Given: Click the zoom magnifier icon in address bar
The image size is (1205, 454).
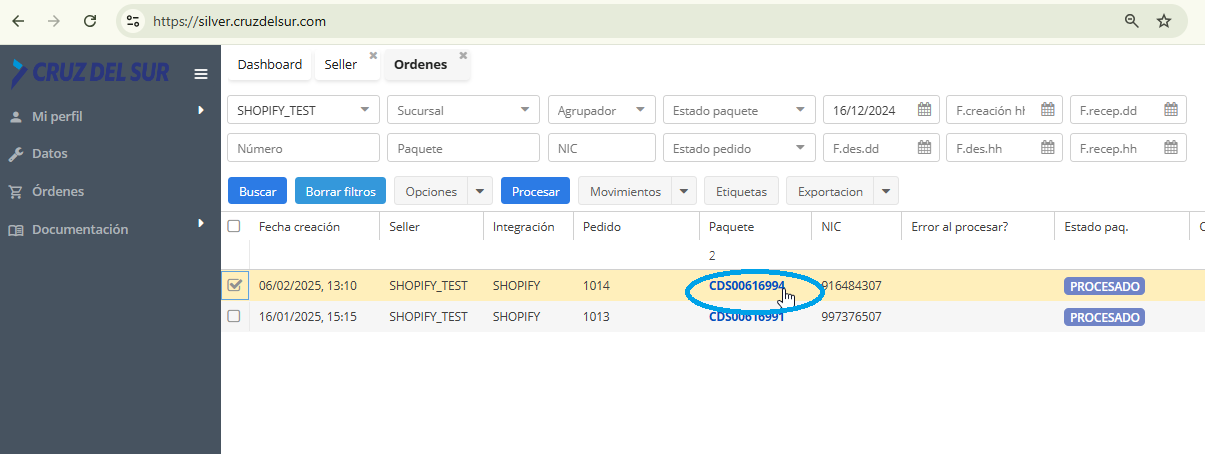Looking at the screenshot, I should click(x=1132, y=21).
